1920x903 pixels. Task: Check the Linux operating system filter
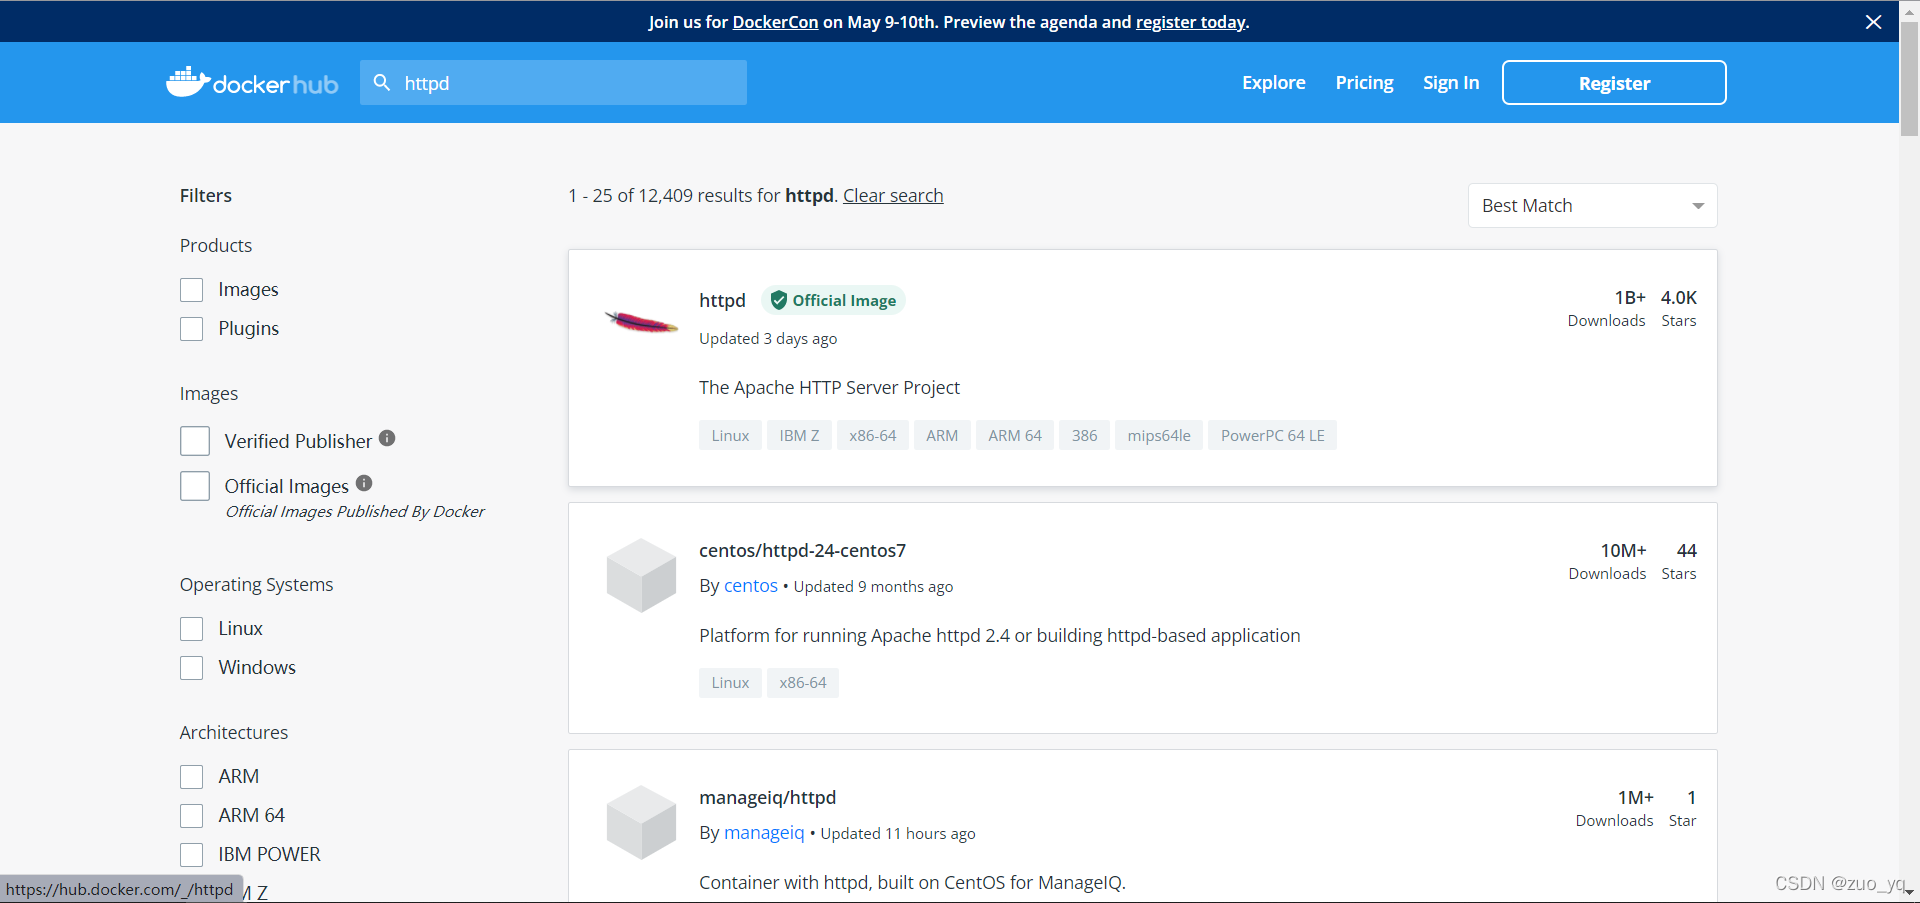[191, 629]
